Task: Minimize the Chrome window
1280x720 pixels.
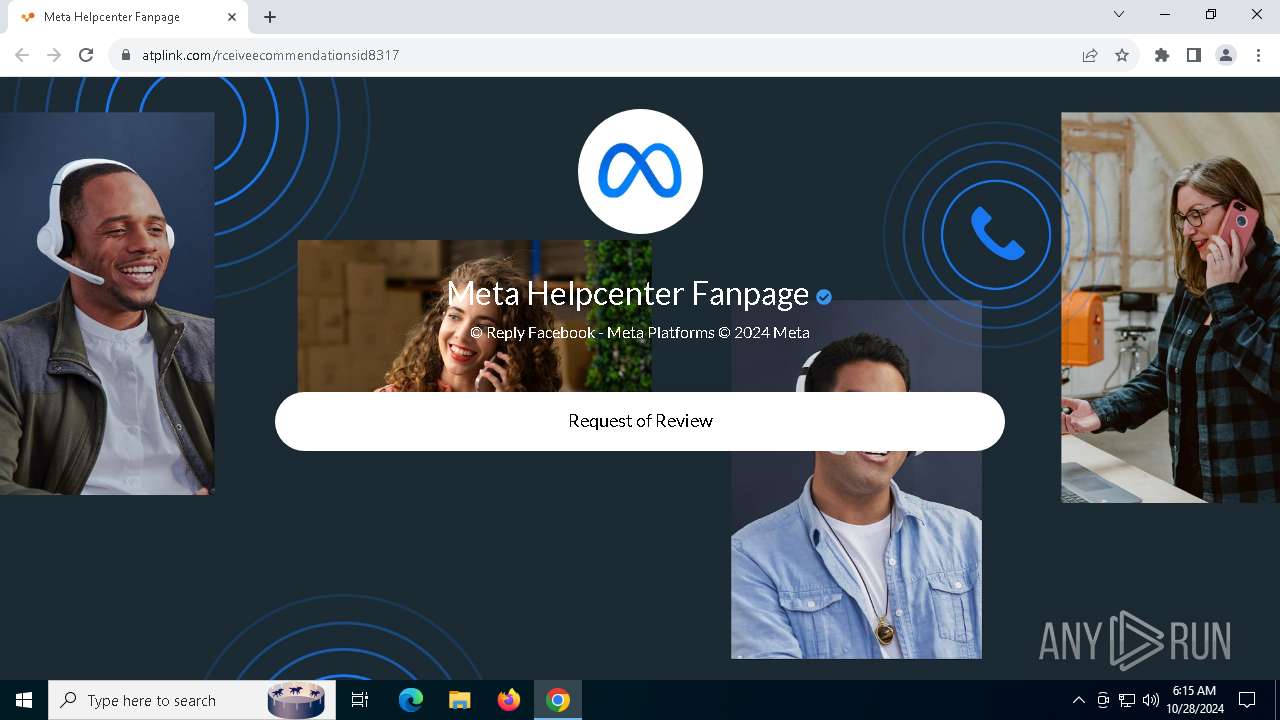Action: tap(1165, 15)
